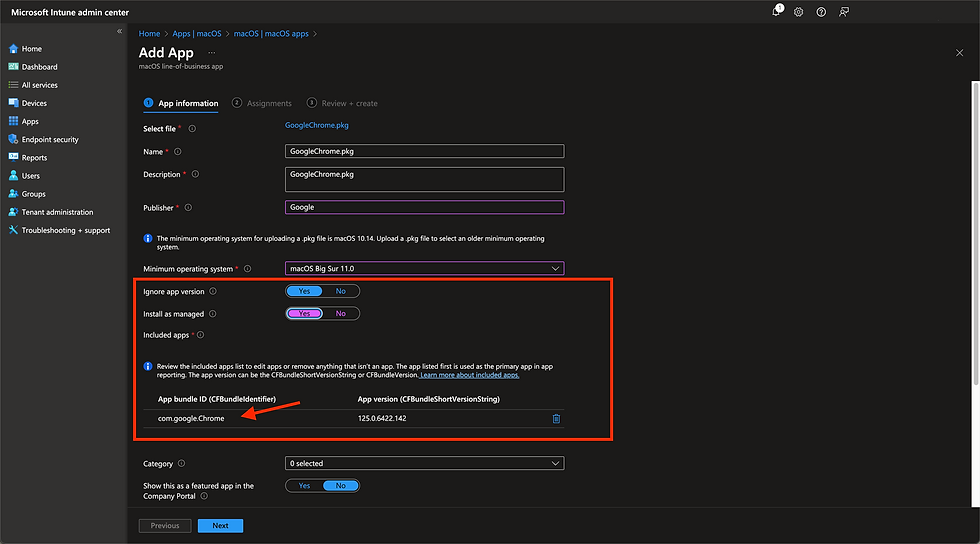Go to macOS | macOS apps breadcrumb
Viewport: 980px width, 544px height.
click(x=271, y=34)
